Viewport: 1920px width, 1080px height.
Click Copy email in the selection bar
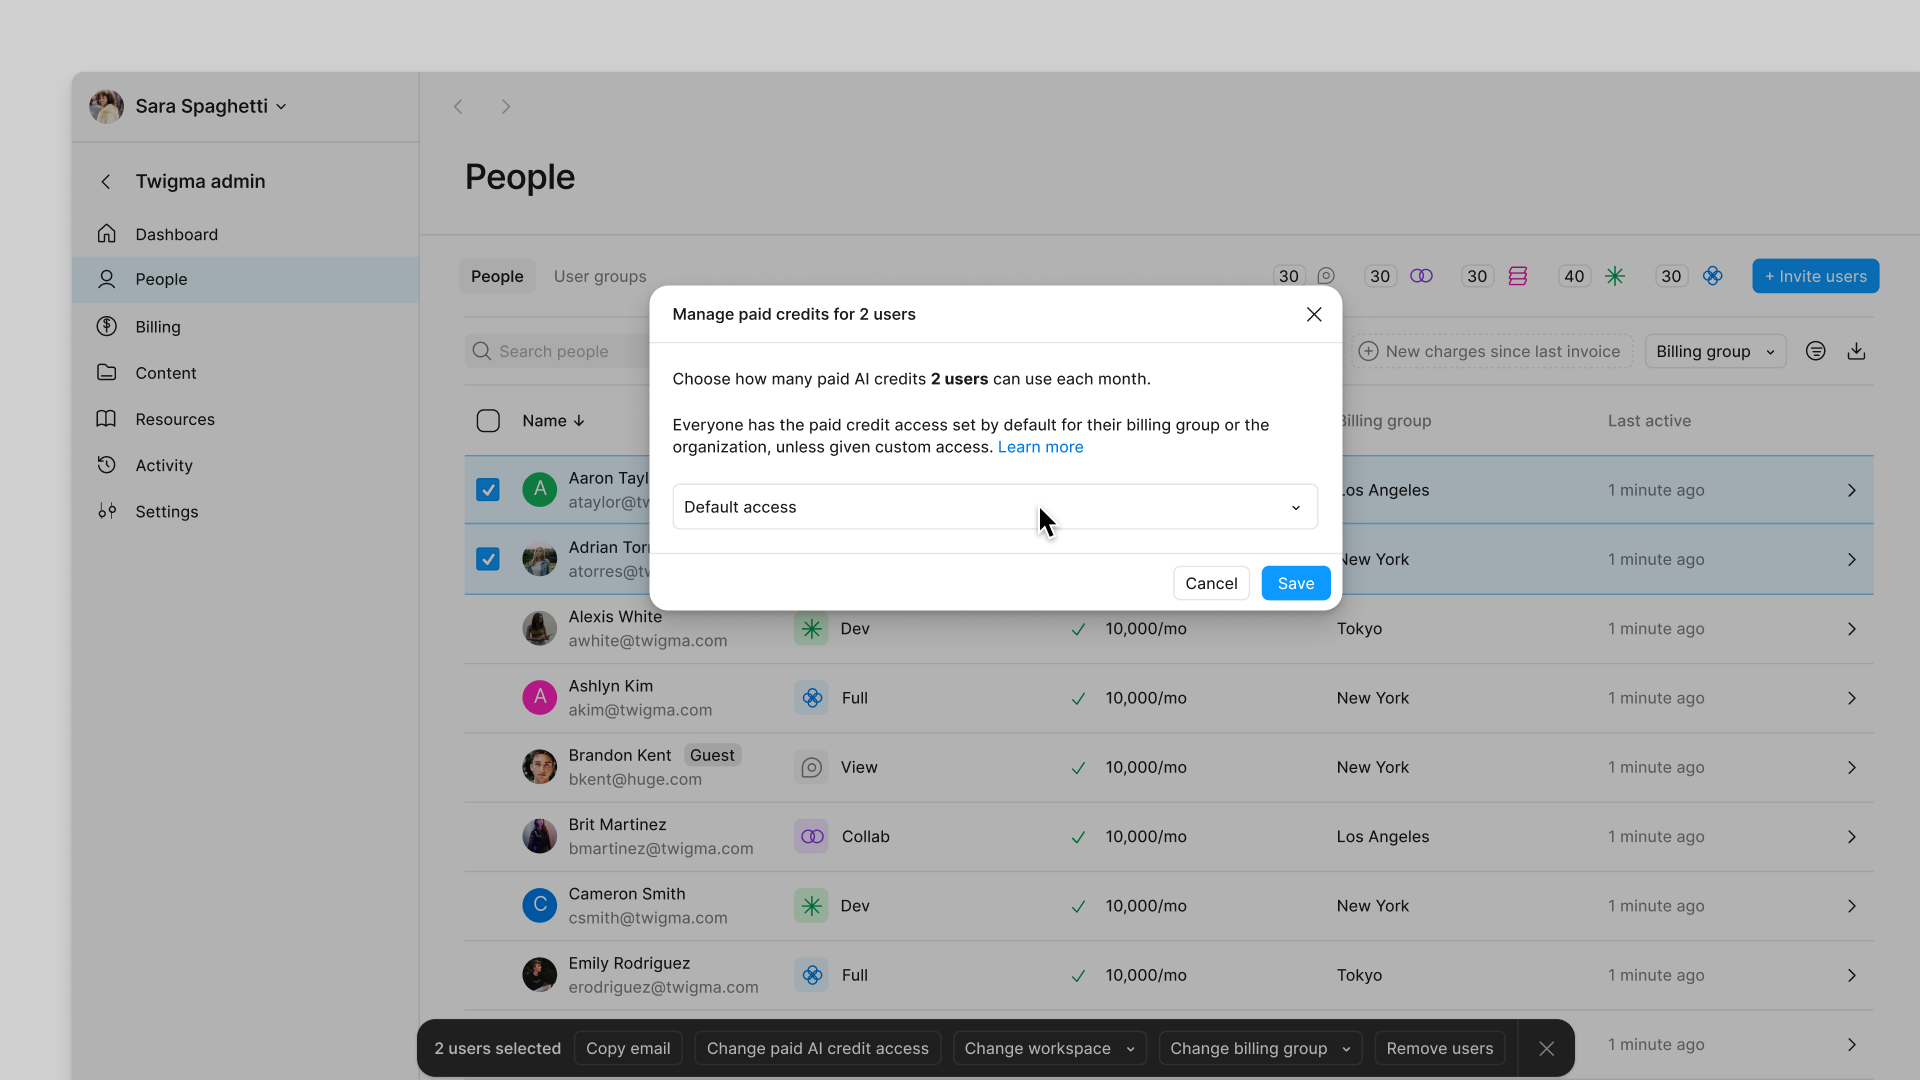[628, 1048]
